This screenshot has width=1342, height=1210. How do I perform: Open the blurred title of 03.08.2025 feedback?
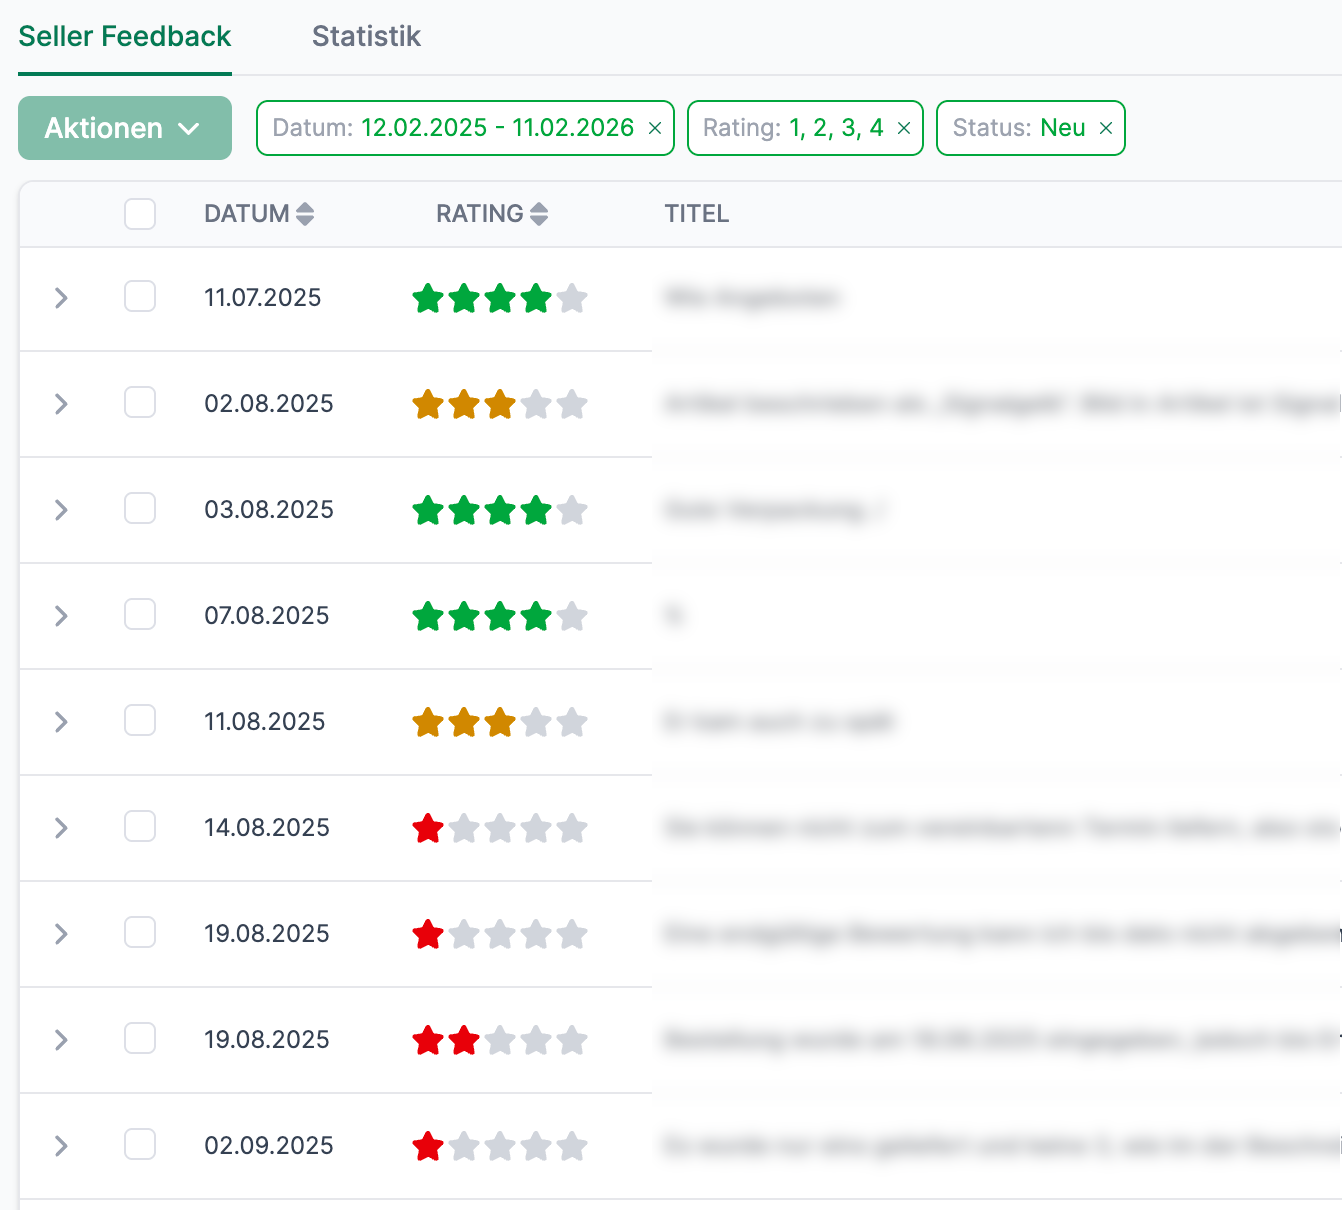click(775, 510)
